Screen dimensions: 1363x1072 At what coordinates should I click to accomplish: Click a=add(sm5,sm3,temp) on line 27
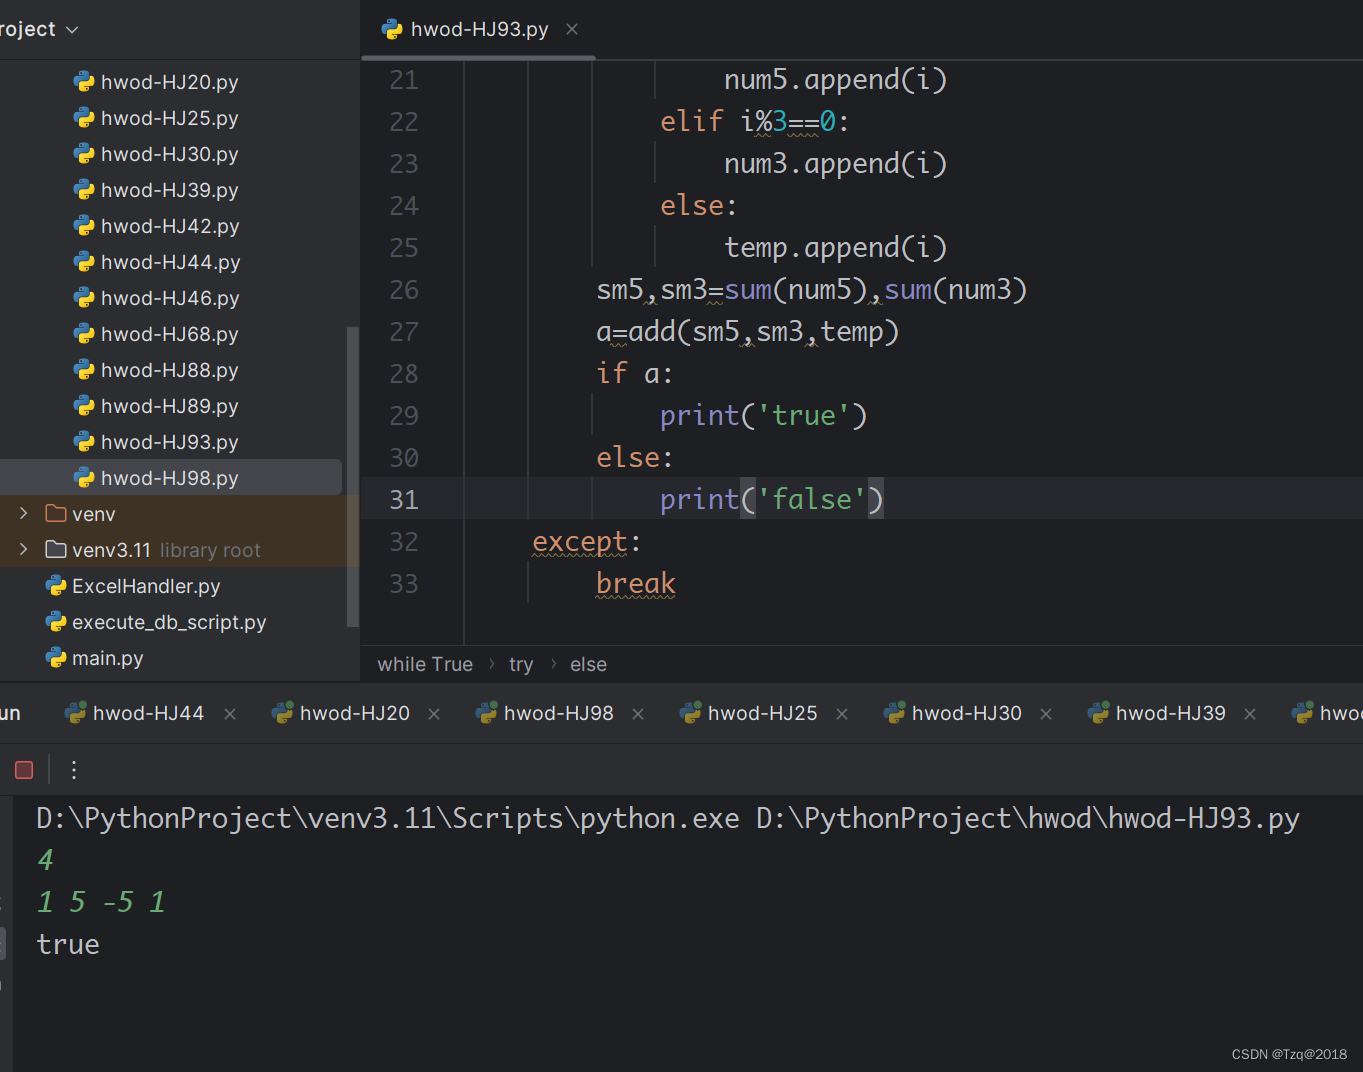(747, 331)
